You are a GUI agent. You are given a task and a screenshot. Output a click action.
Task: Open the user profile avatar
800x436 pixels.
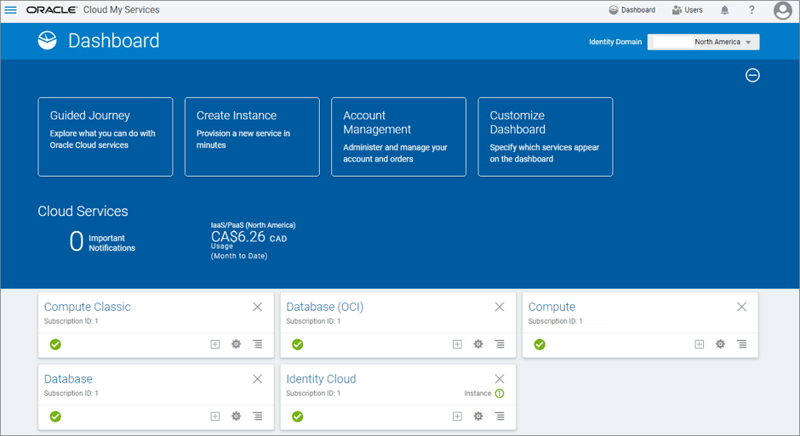(x=782, y=10)
